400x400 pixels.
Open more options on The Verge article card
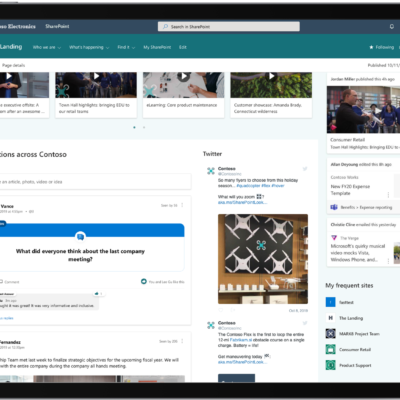click(388, 261)
